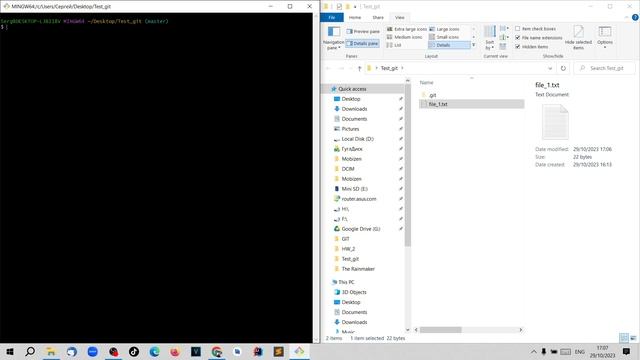Open router.asus.com in navigation pane
The height and width of the screenshot is (360, 640).
[x=359, y=199]
